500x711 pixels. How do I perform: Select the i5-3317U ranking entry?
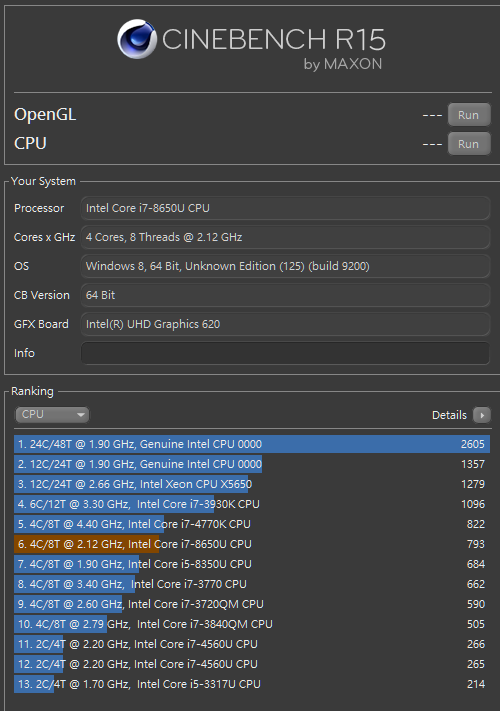252,684
